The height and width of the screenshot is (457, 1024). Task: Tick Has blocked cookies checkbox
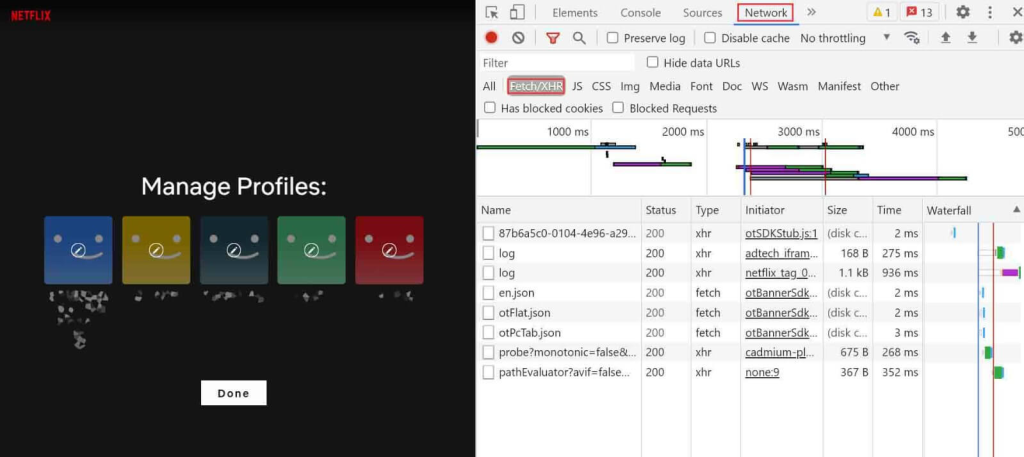tap(490, 108)
